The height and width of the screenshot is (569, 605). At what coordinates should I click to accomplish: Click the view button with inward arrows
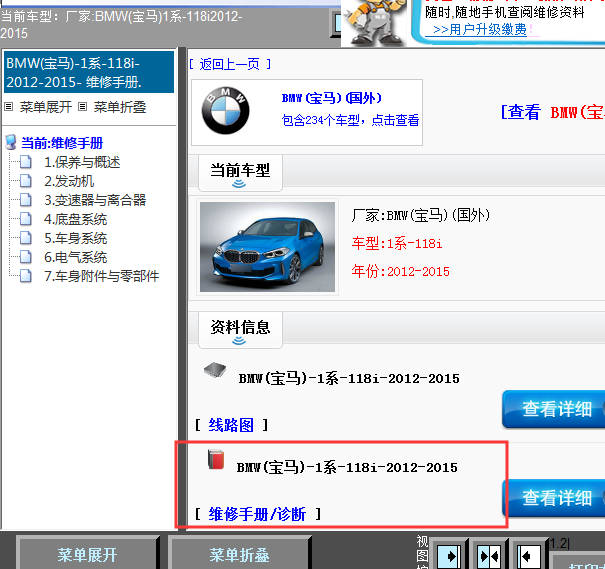[489, 556]
